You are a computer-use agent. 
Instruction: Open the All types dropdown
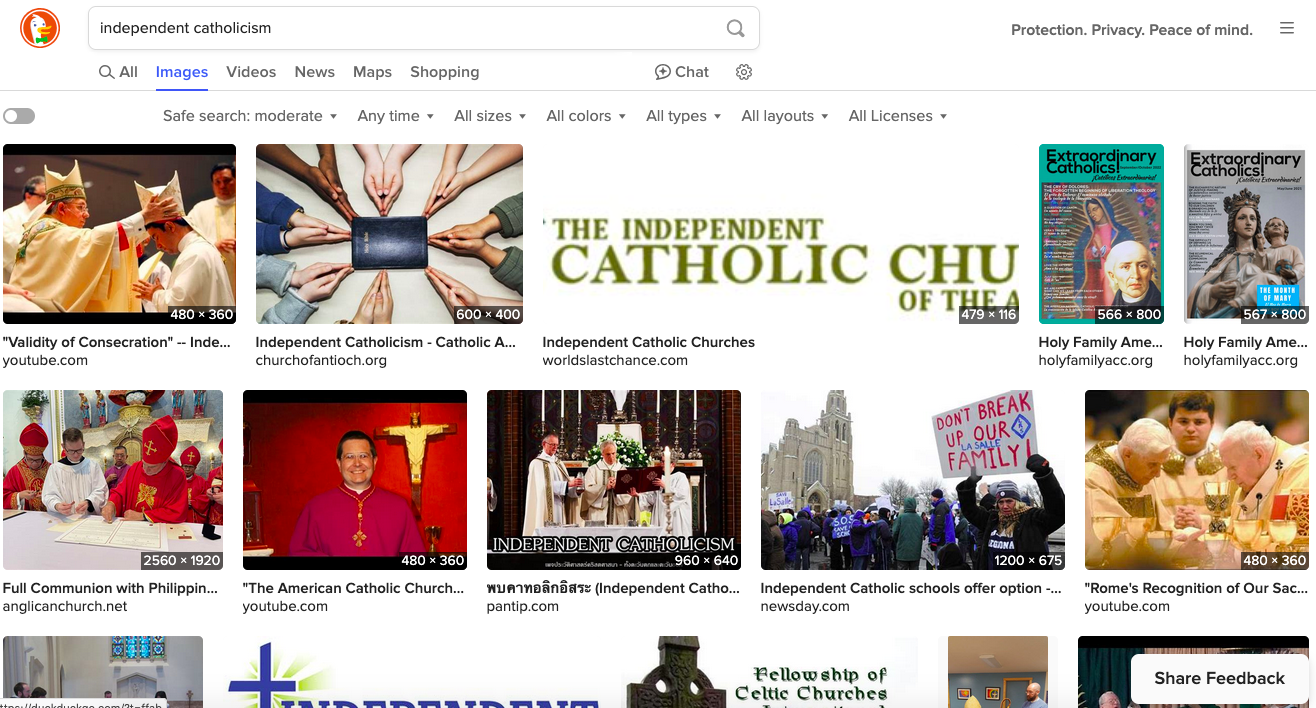684,116
